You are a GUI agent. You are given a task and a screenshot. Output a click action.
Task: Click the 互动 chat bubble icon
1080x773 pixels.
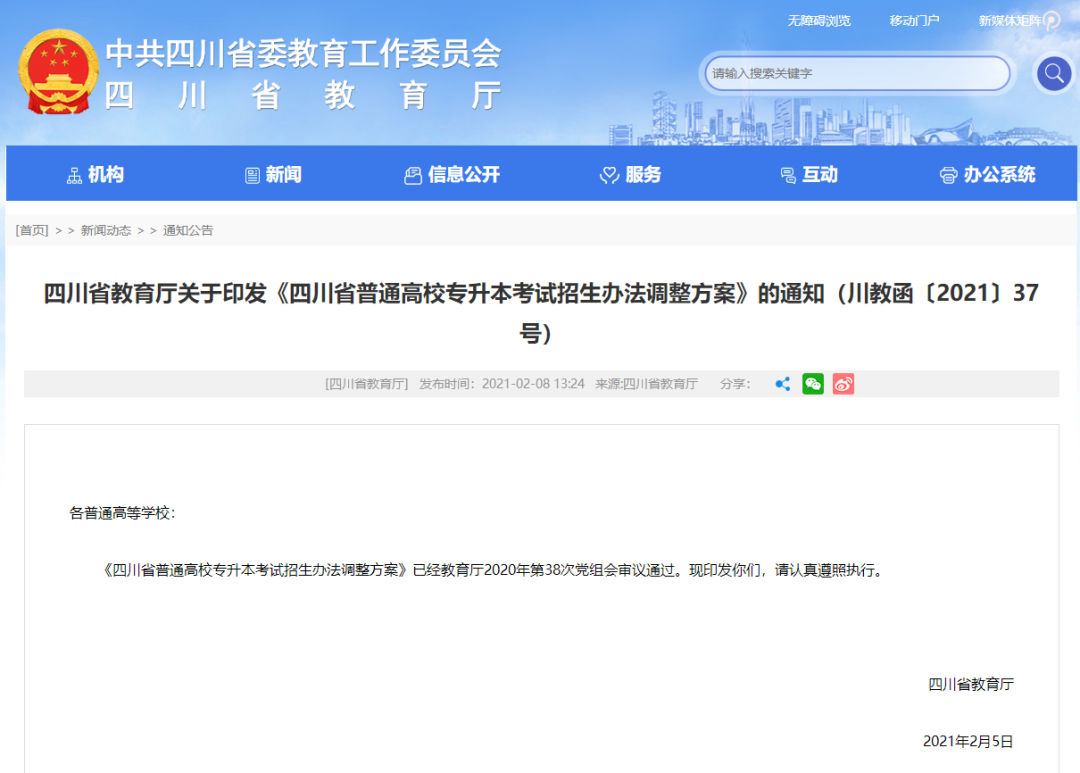[x=788, y=176]
